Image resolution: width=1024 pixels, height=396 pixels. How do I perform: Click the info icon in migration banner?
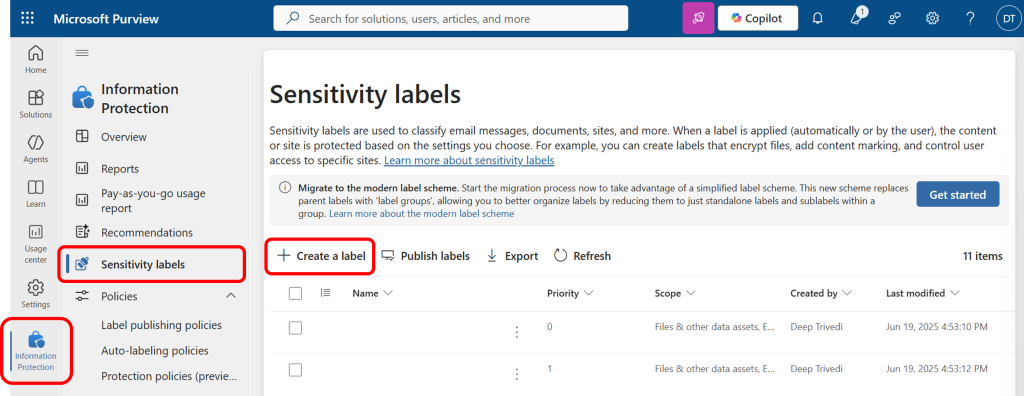285,188
